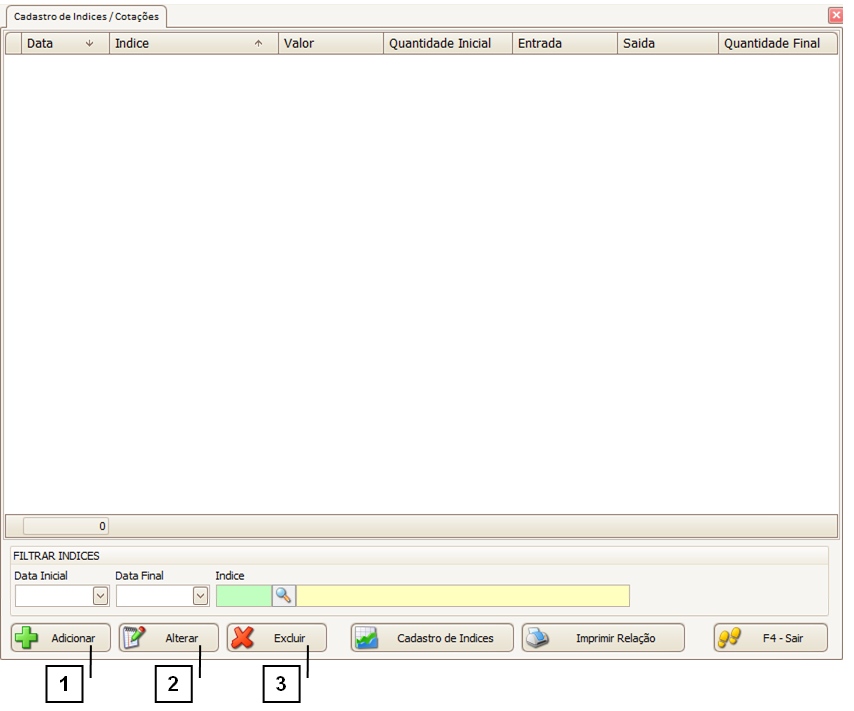This screenshot has width=854, height=711.
Task: Click the magnifier search icon beside Indice
Action: (284, 596)
